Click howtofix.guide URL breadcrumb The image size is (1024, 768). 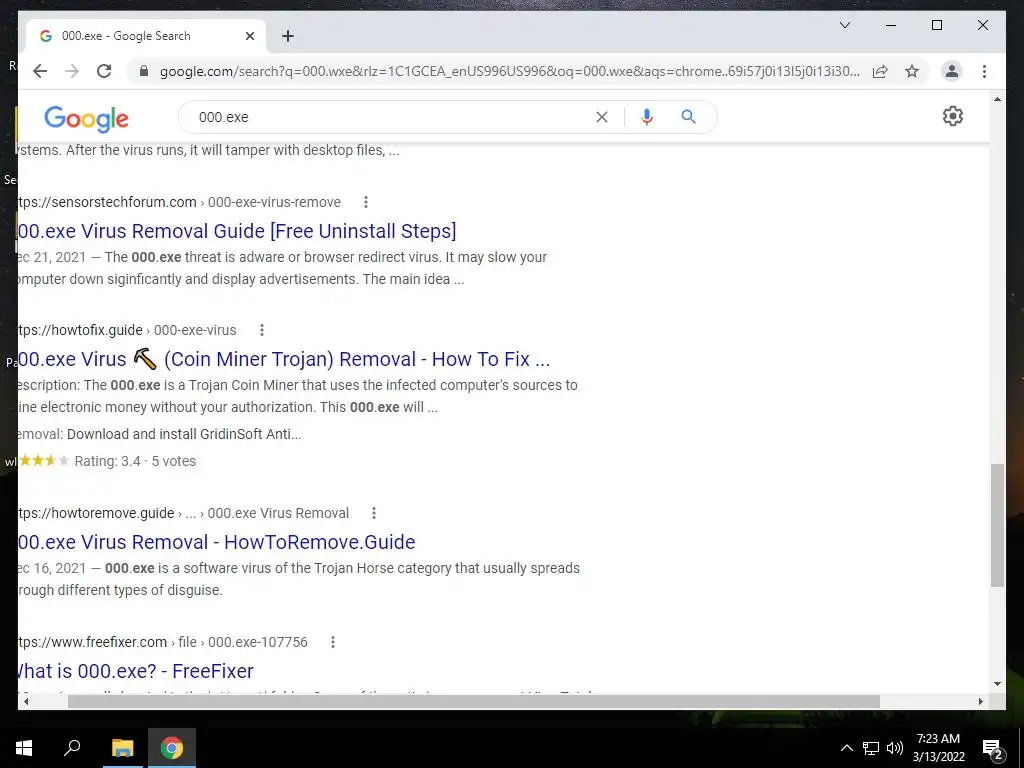click(x=127, y=330)
